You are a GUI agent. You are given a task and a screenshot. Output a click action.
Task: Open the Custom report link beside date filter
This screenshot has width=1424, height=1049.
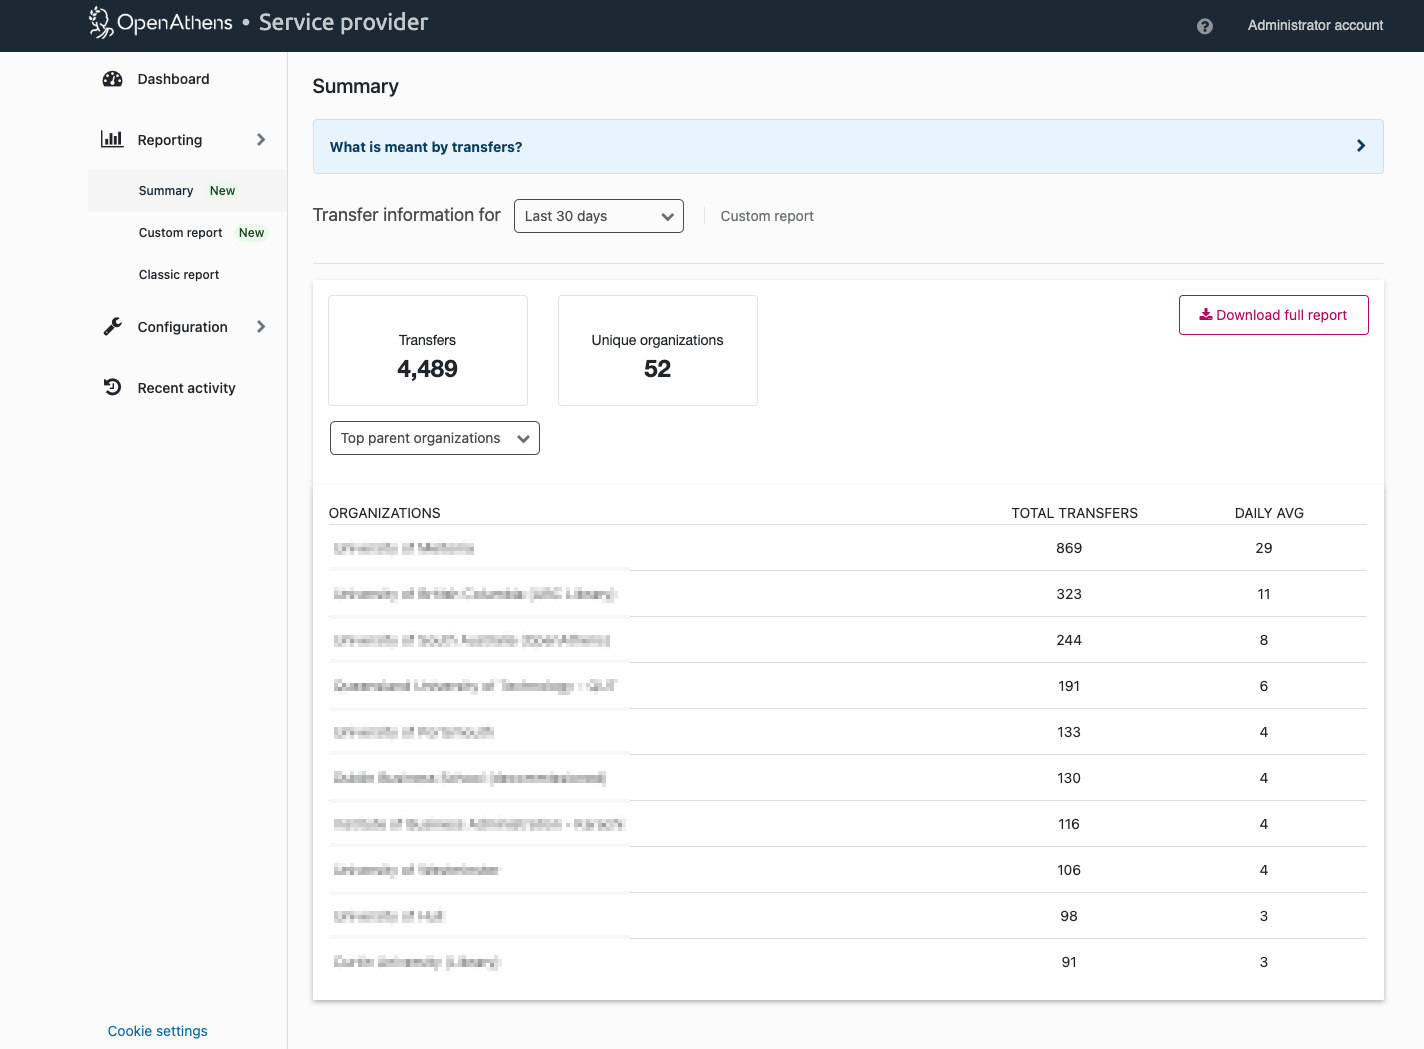[767, 216]
